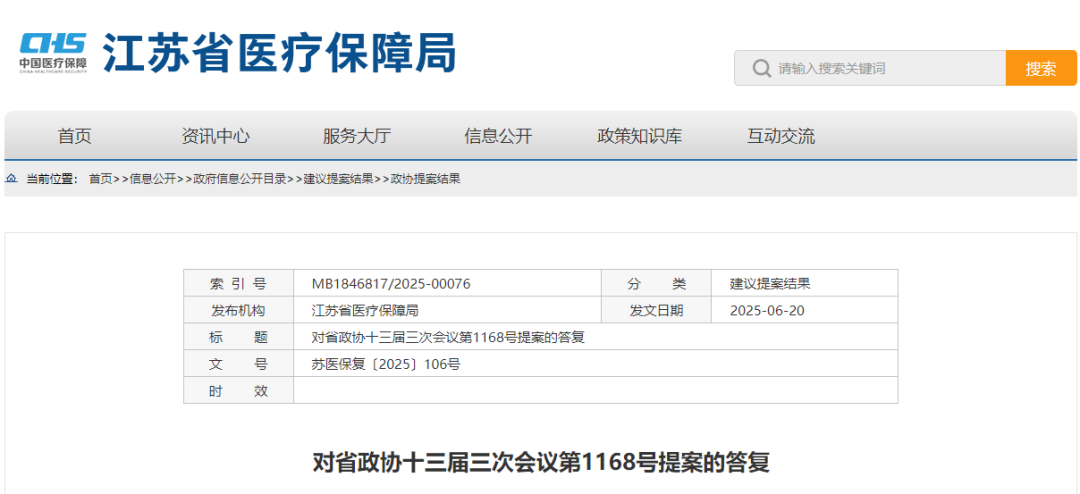This screenshot has width=1080, height=494.
Task: Open the 政策知识库 menu item
Action: point(639,136)
